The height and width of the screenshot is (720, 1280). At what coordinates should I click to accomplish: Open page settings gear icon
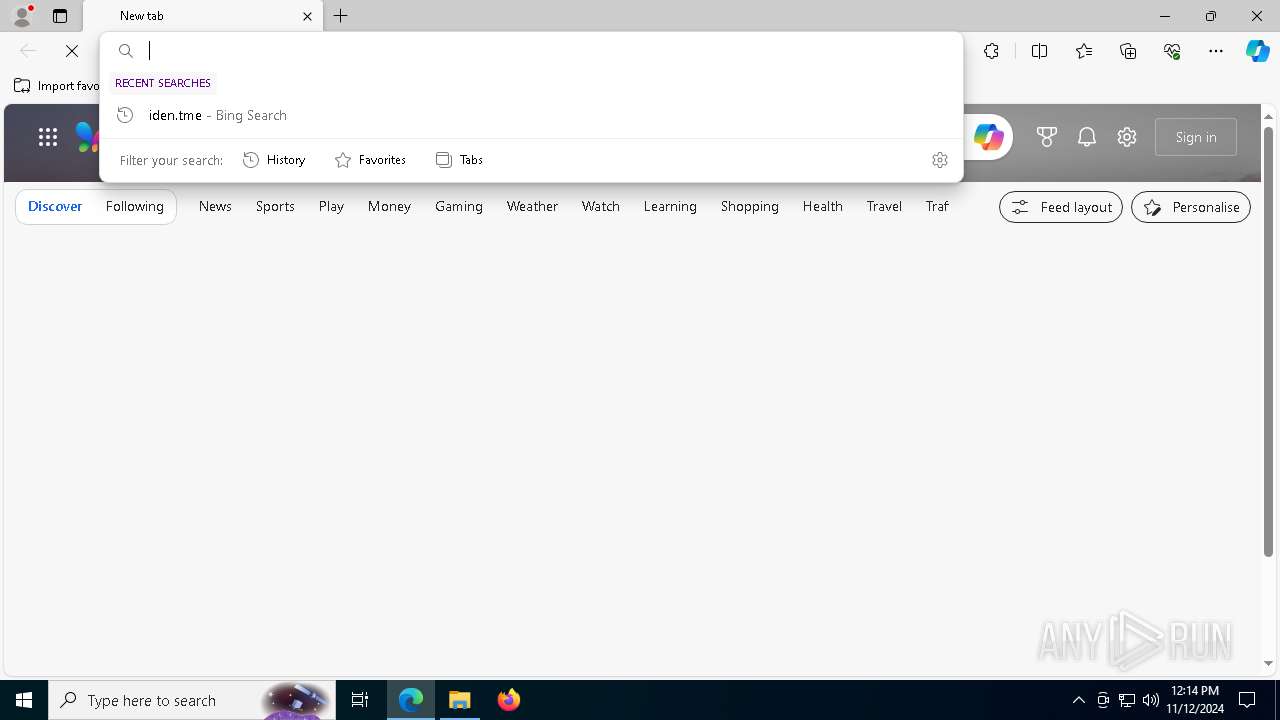click(1127, 137)
